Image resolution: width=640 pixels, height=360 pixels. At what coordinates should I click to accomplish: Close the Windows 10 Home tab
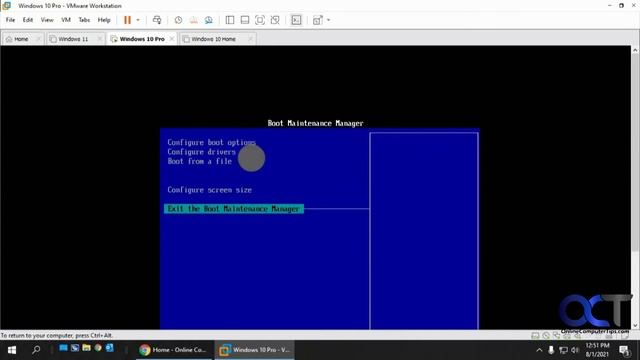[251, 39]
